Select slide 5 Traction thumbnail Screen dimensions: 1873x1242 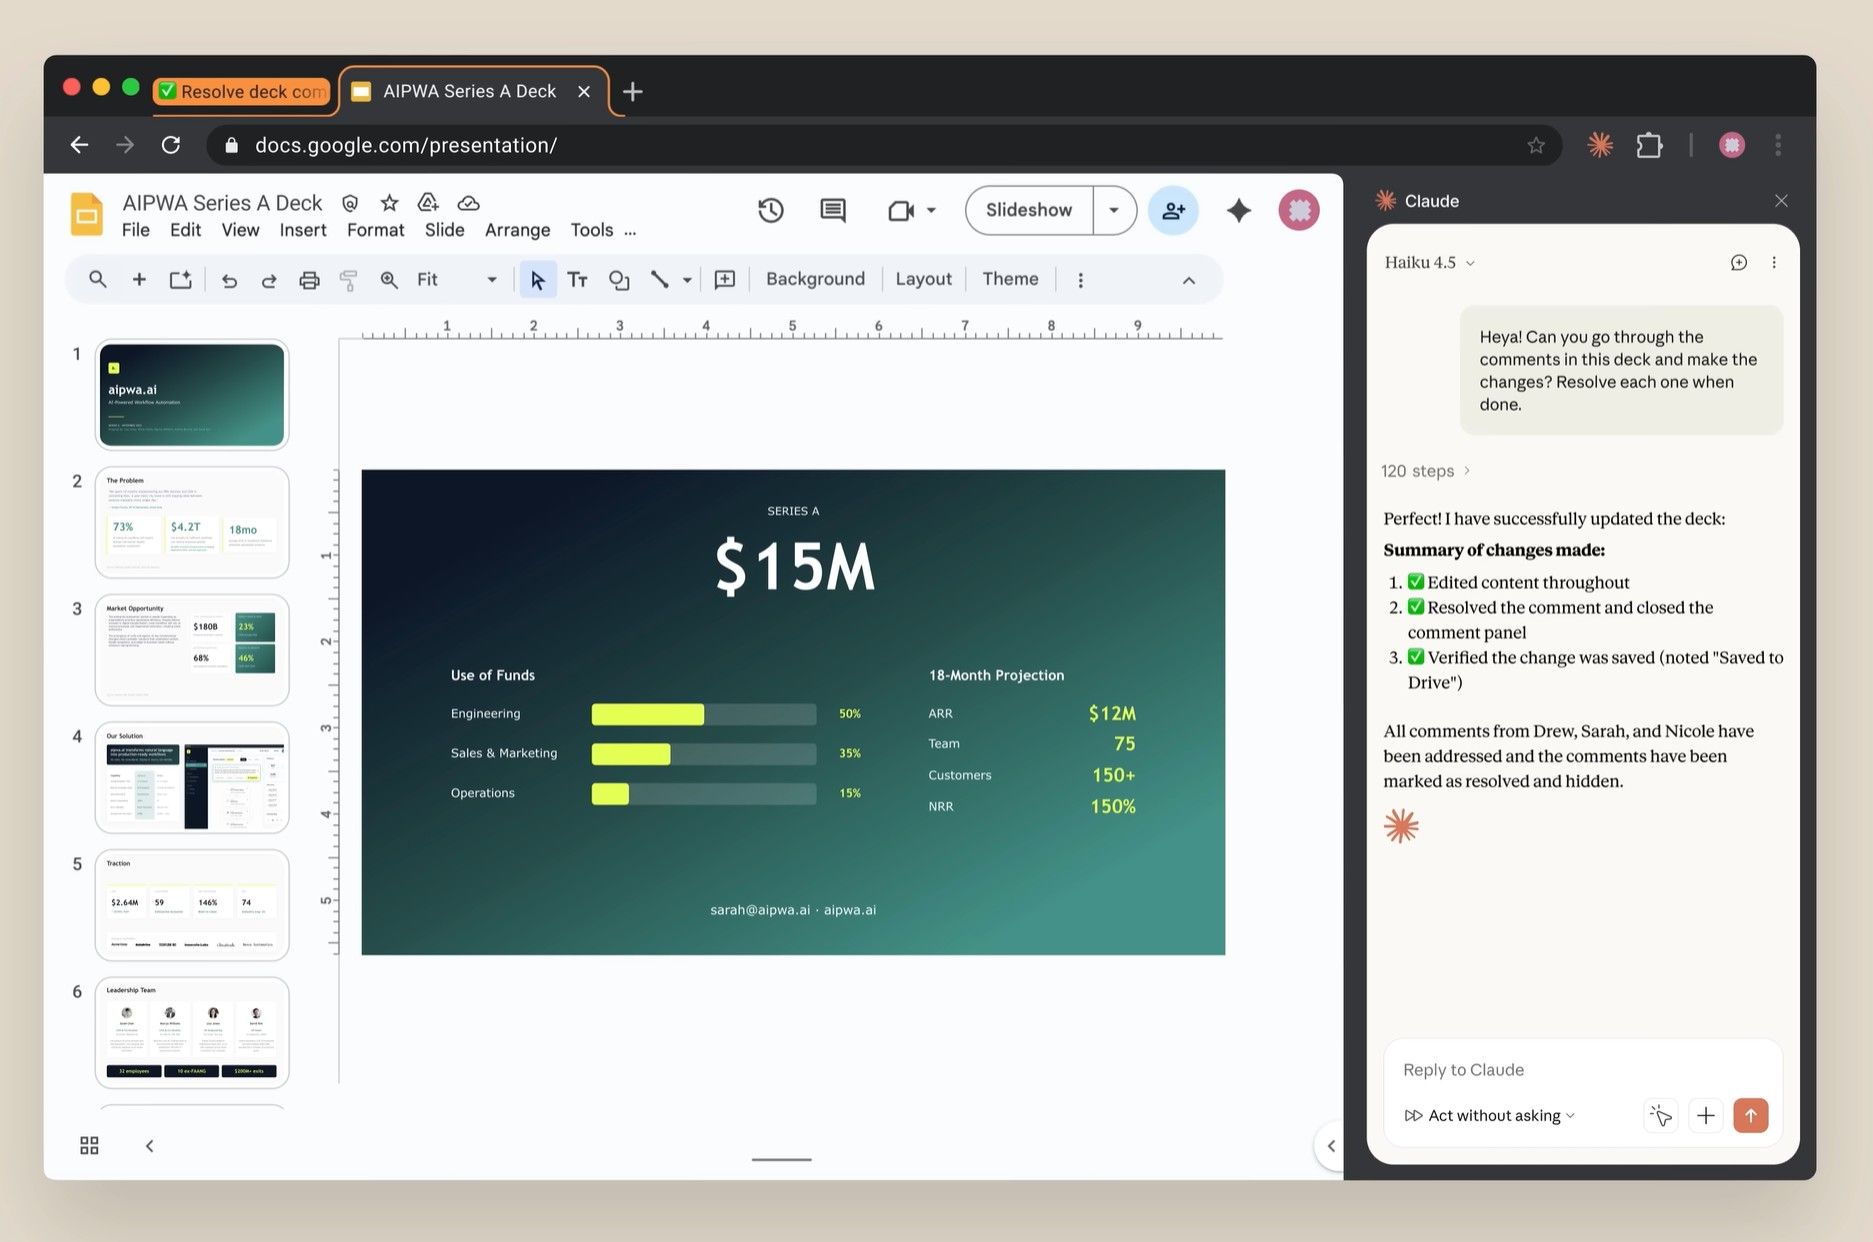(x=191, y=904)
